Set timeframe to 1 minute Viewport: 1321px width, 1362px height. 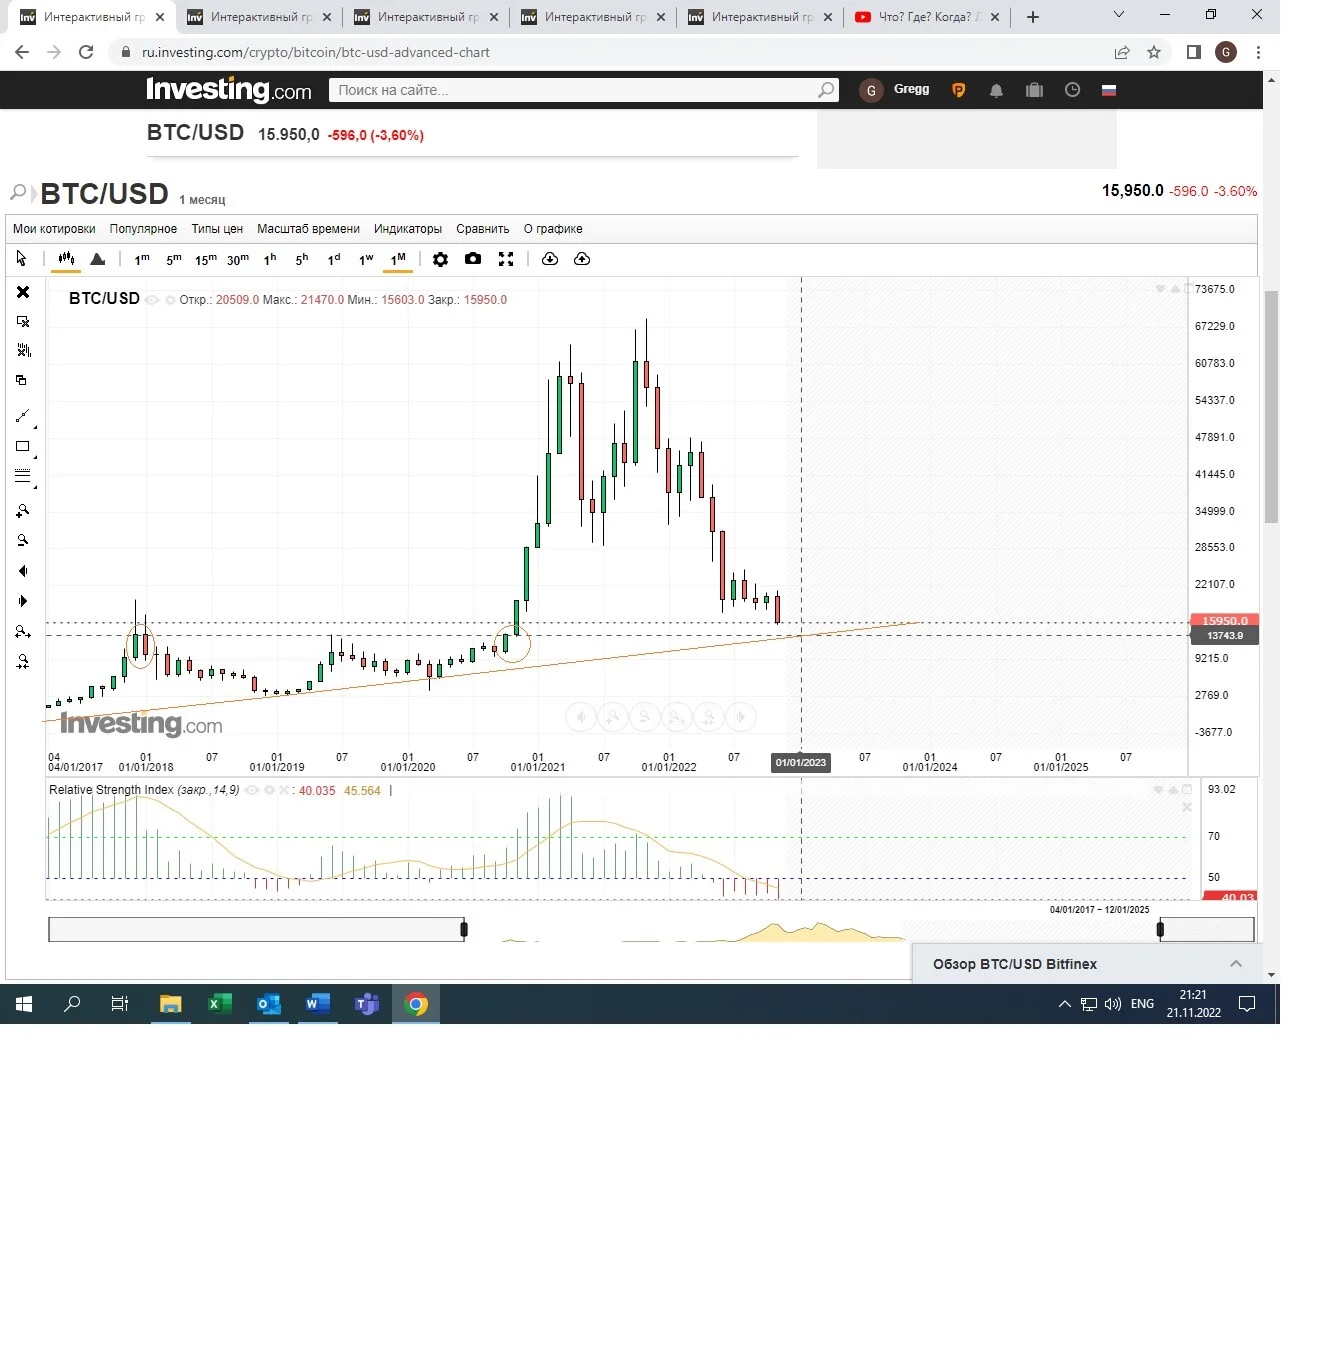142,259
